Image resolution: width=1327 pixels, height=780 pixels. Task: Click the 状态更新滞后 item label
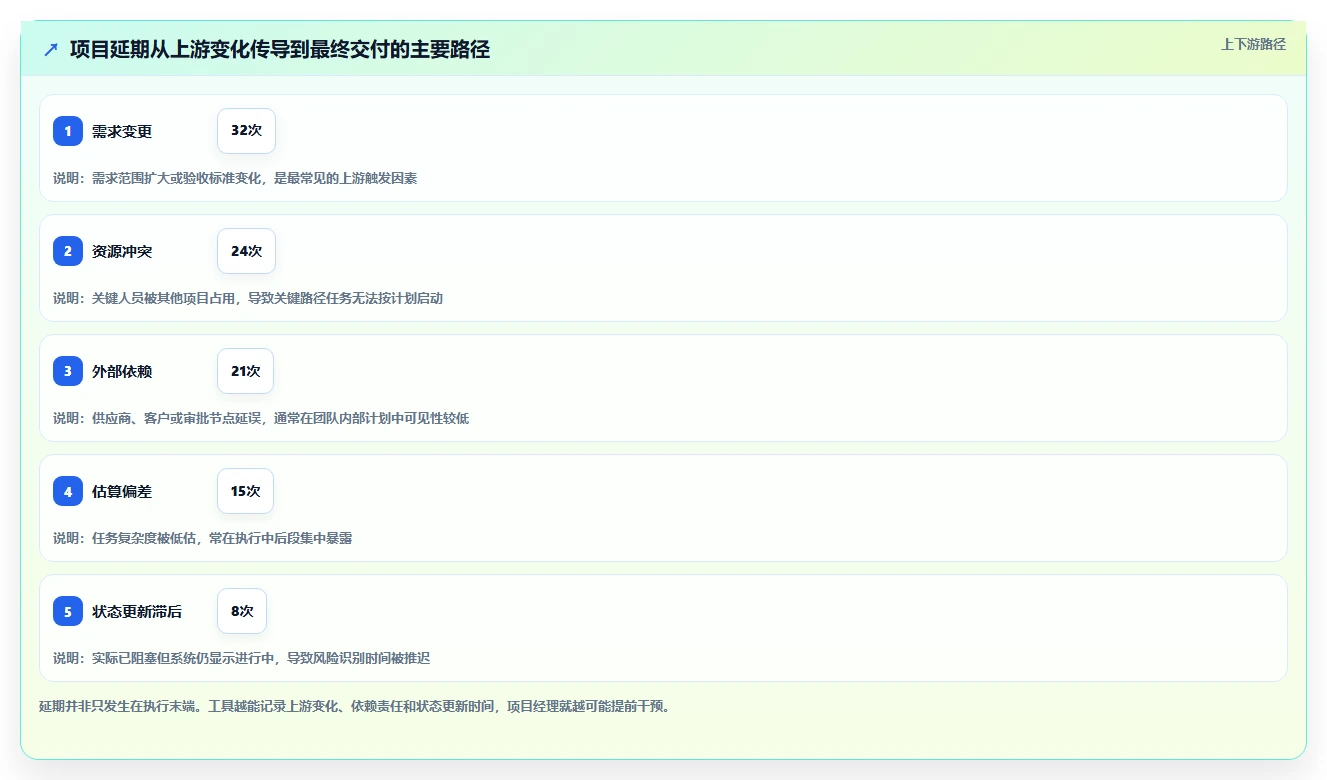(x=137, y=611)
